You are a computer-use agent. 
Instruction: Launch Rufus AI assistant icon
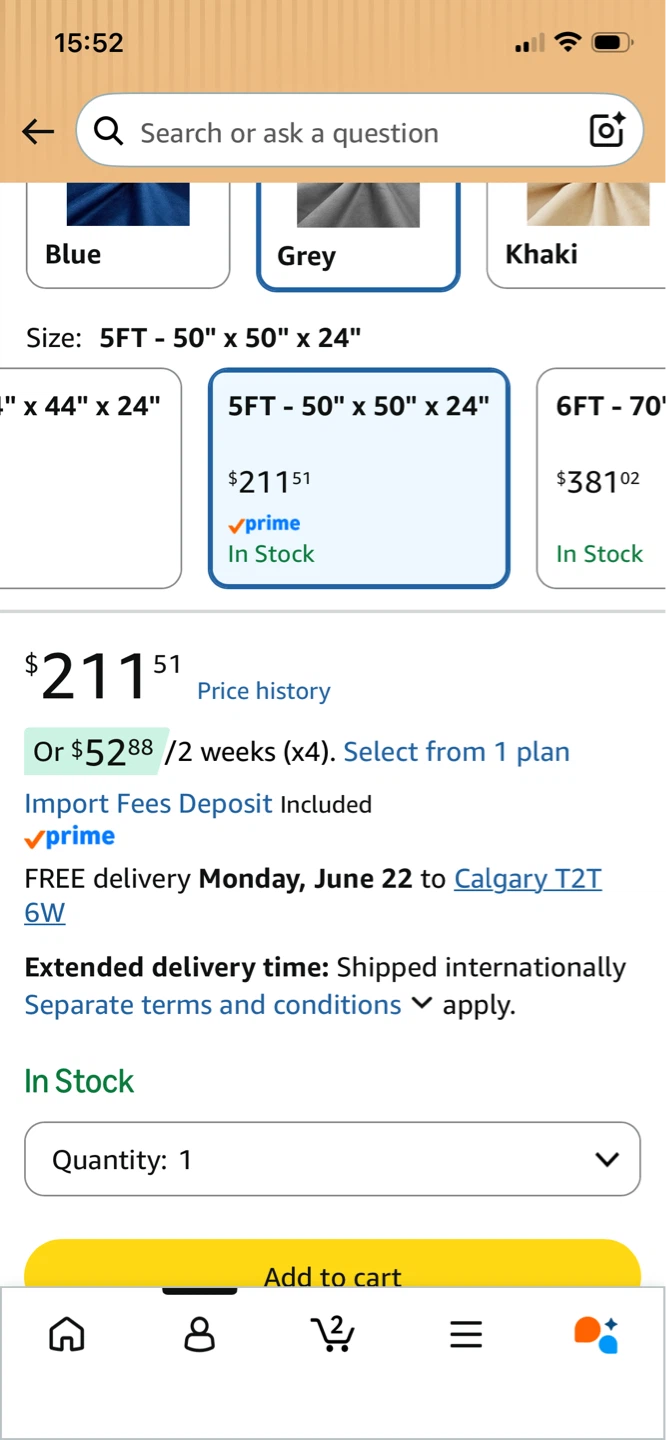[596, 1334]
